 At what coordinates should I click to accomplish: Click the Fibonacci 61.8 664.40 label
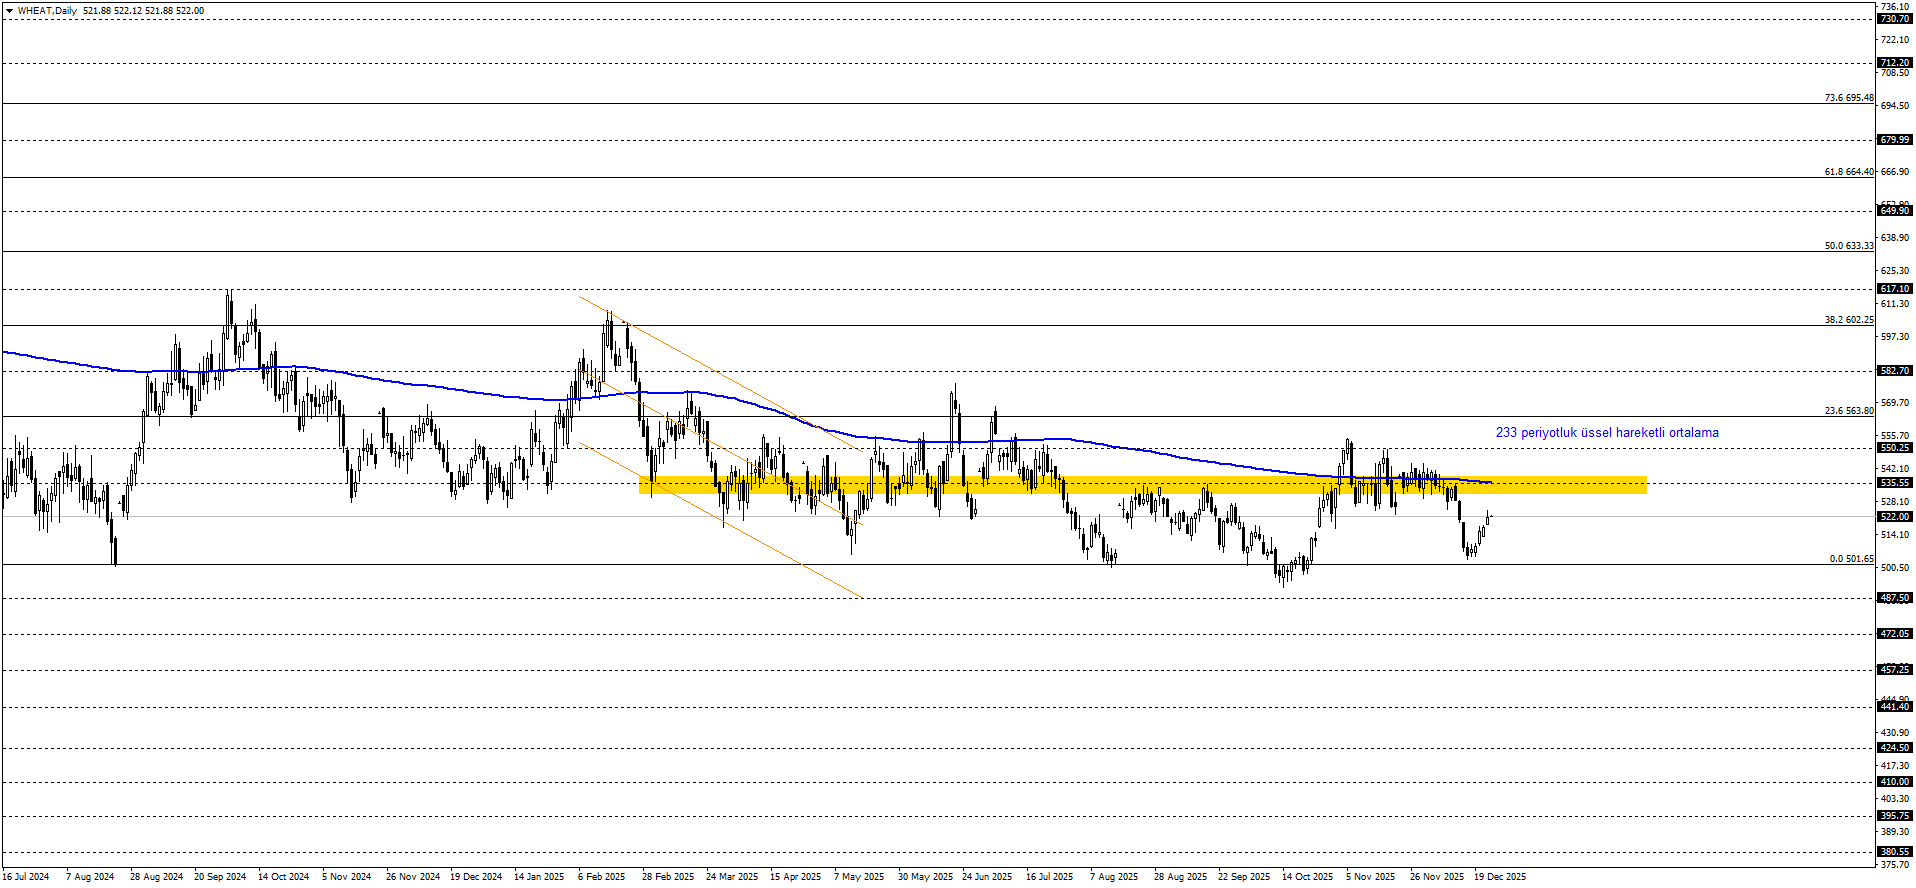[1848, 172]
